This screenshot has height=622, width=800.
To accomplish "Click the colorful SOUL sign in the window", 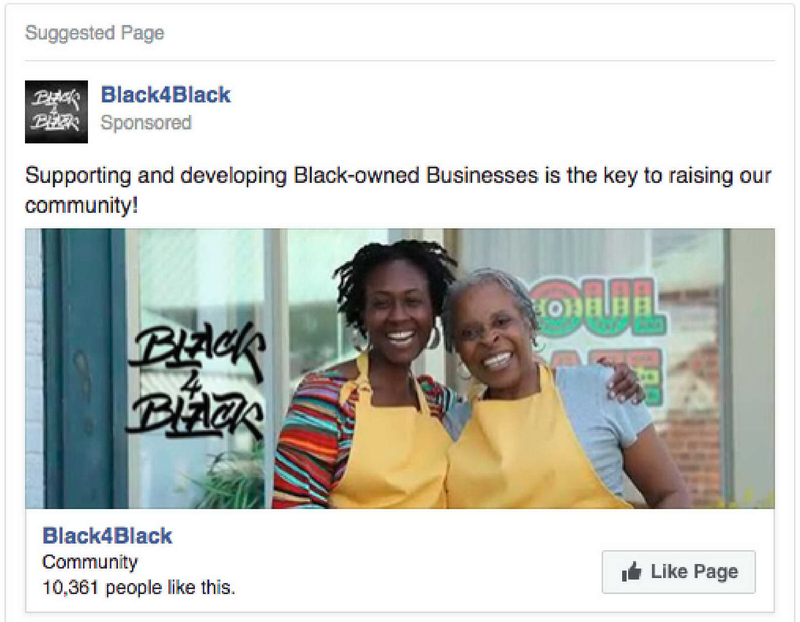I will tap(599, 306).
